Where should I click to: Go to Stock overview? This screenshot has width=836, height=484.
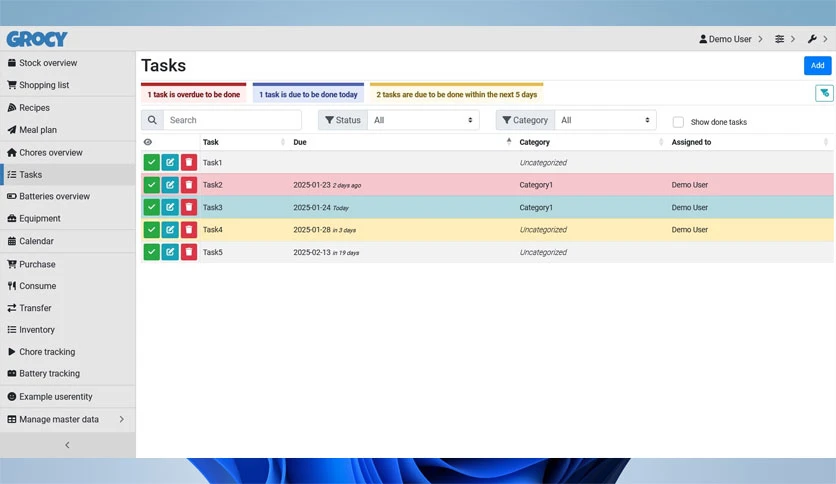[x=68, y=63]
